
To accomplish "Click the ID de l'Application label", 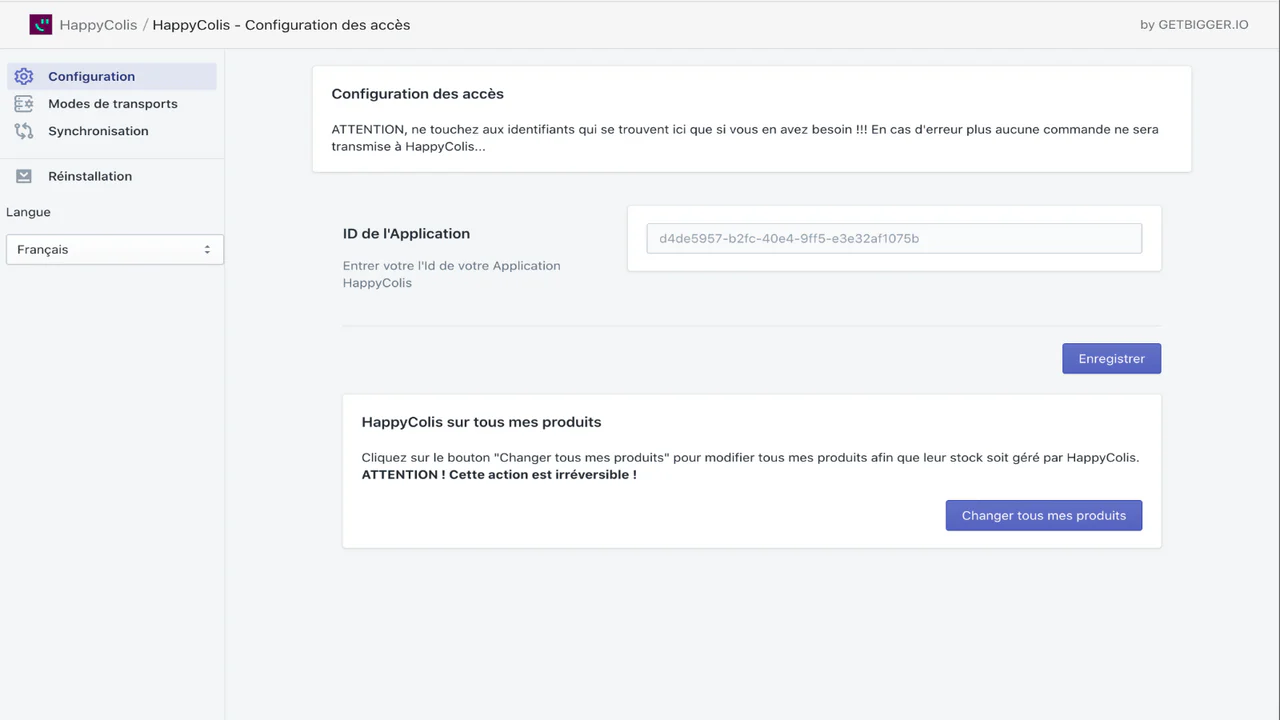I will [x=406, y=234].
